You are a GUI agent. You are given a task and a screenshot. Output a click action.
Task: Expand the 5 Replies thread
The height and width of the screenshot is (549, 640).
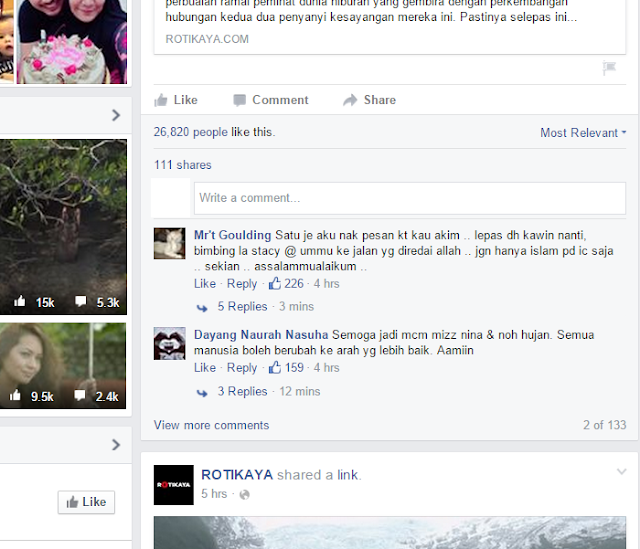pos(242,307)
